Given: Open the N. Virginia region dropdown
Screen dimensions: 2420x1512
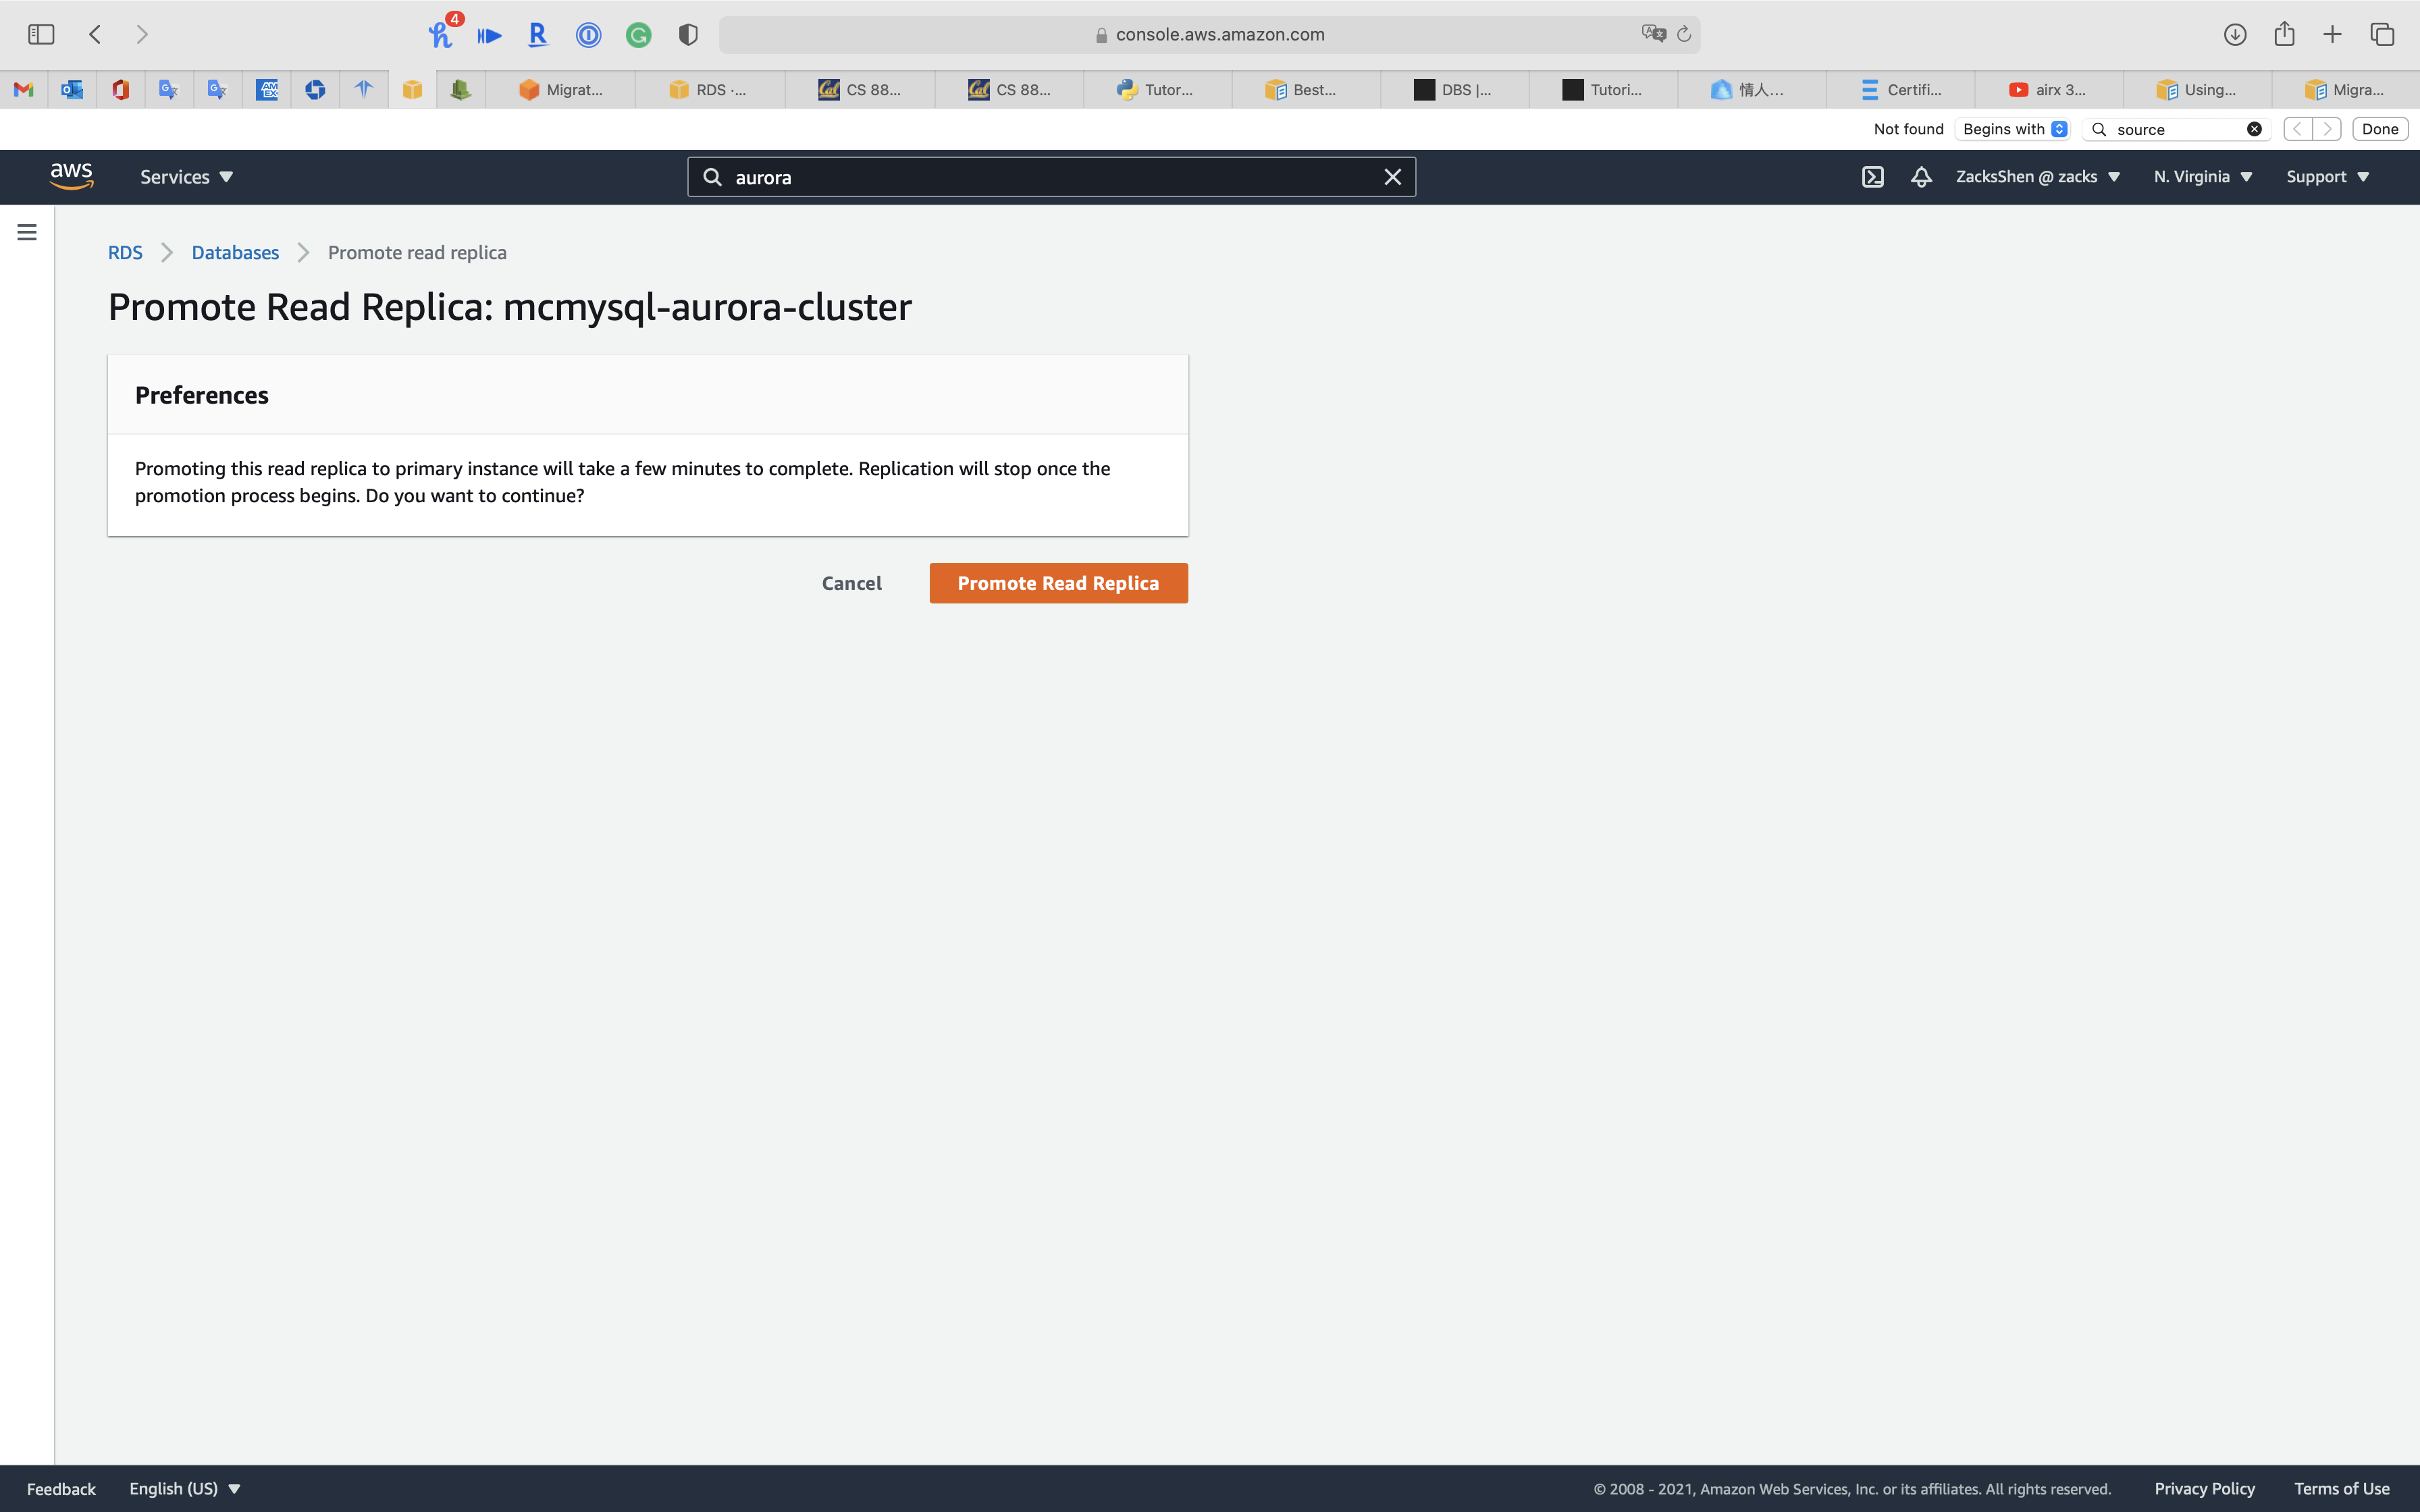Looking at the screenshot, I should (x=2203, y=177).
